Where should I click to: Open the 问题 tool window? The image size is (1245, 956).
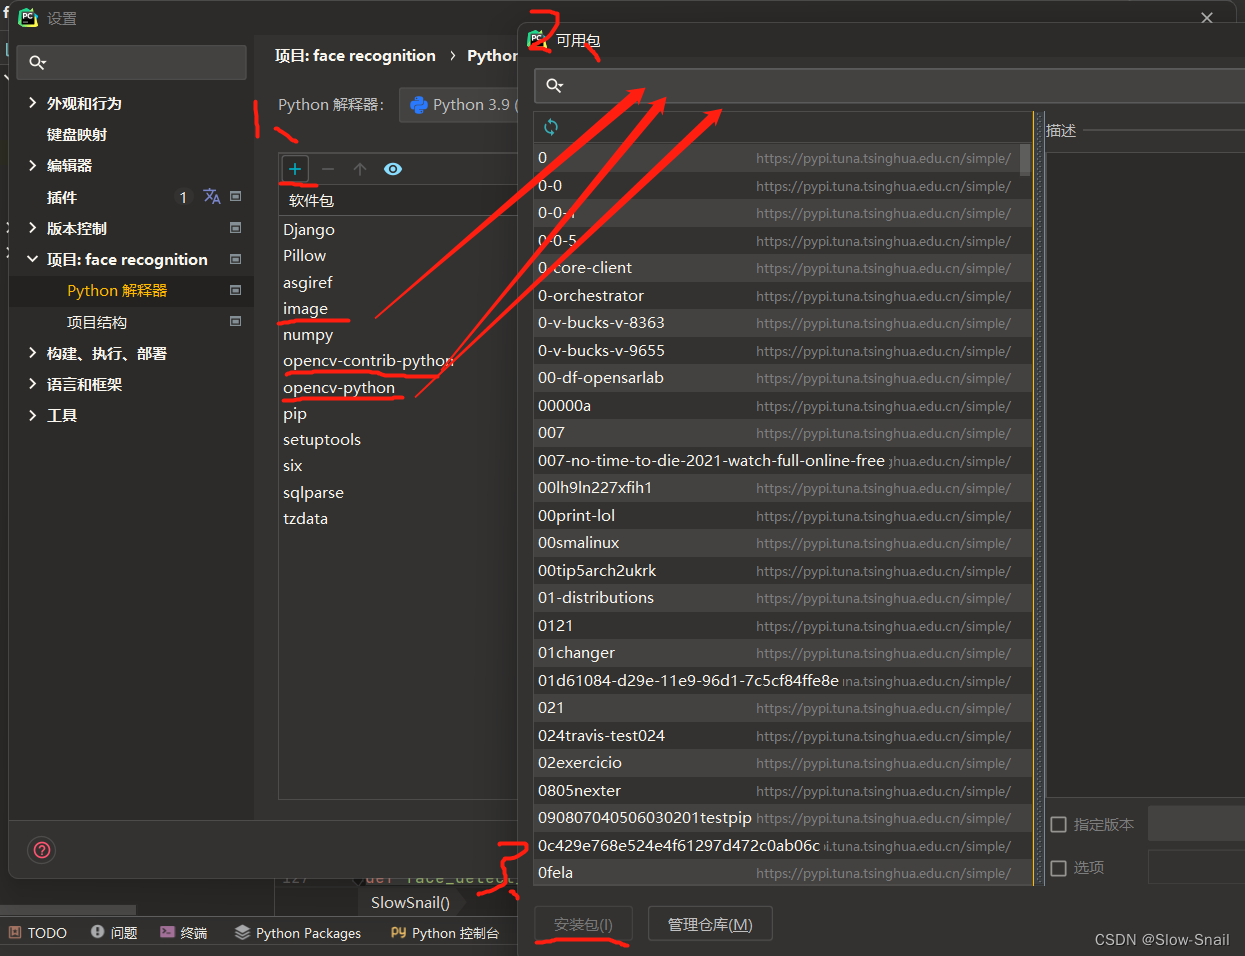pyautogui.click(x=113, y=933)
